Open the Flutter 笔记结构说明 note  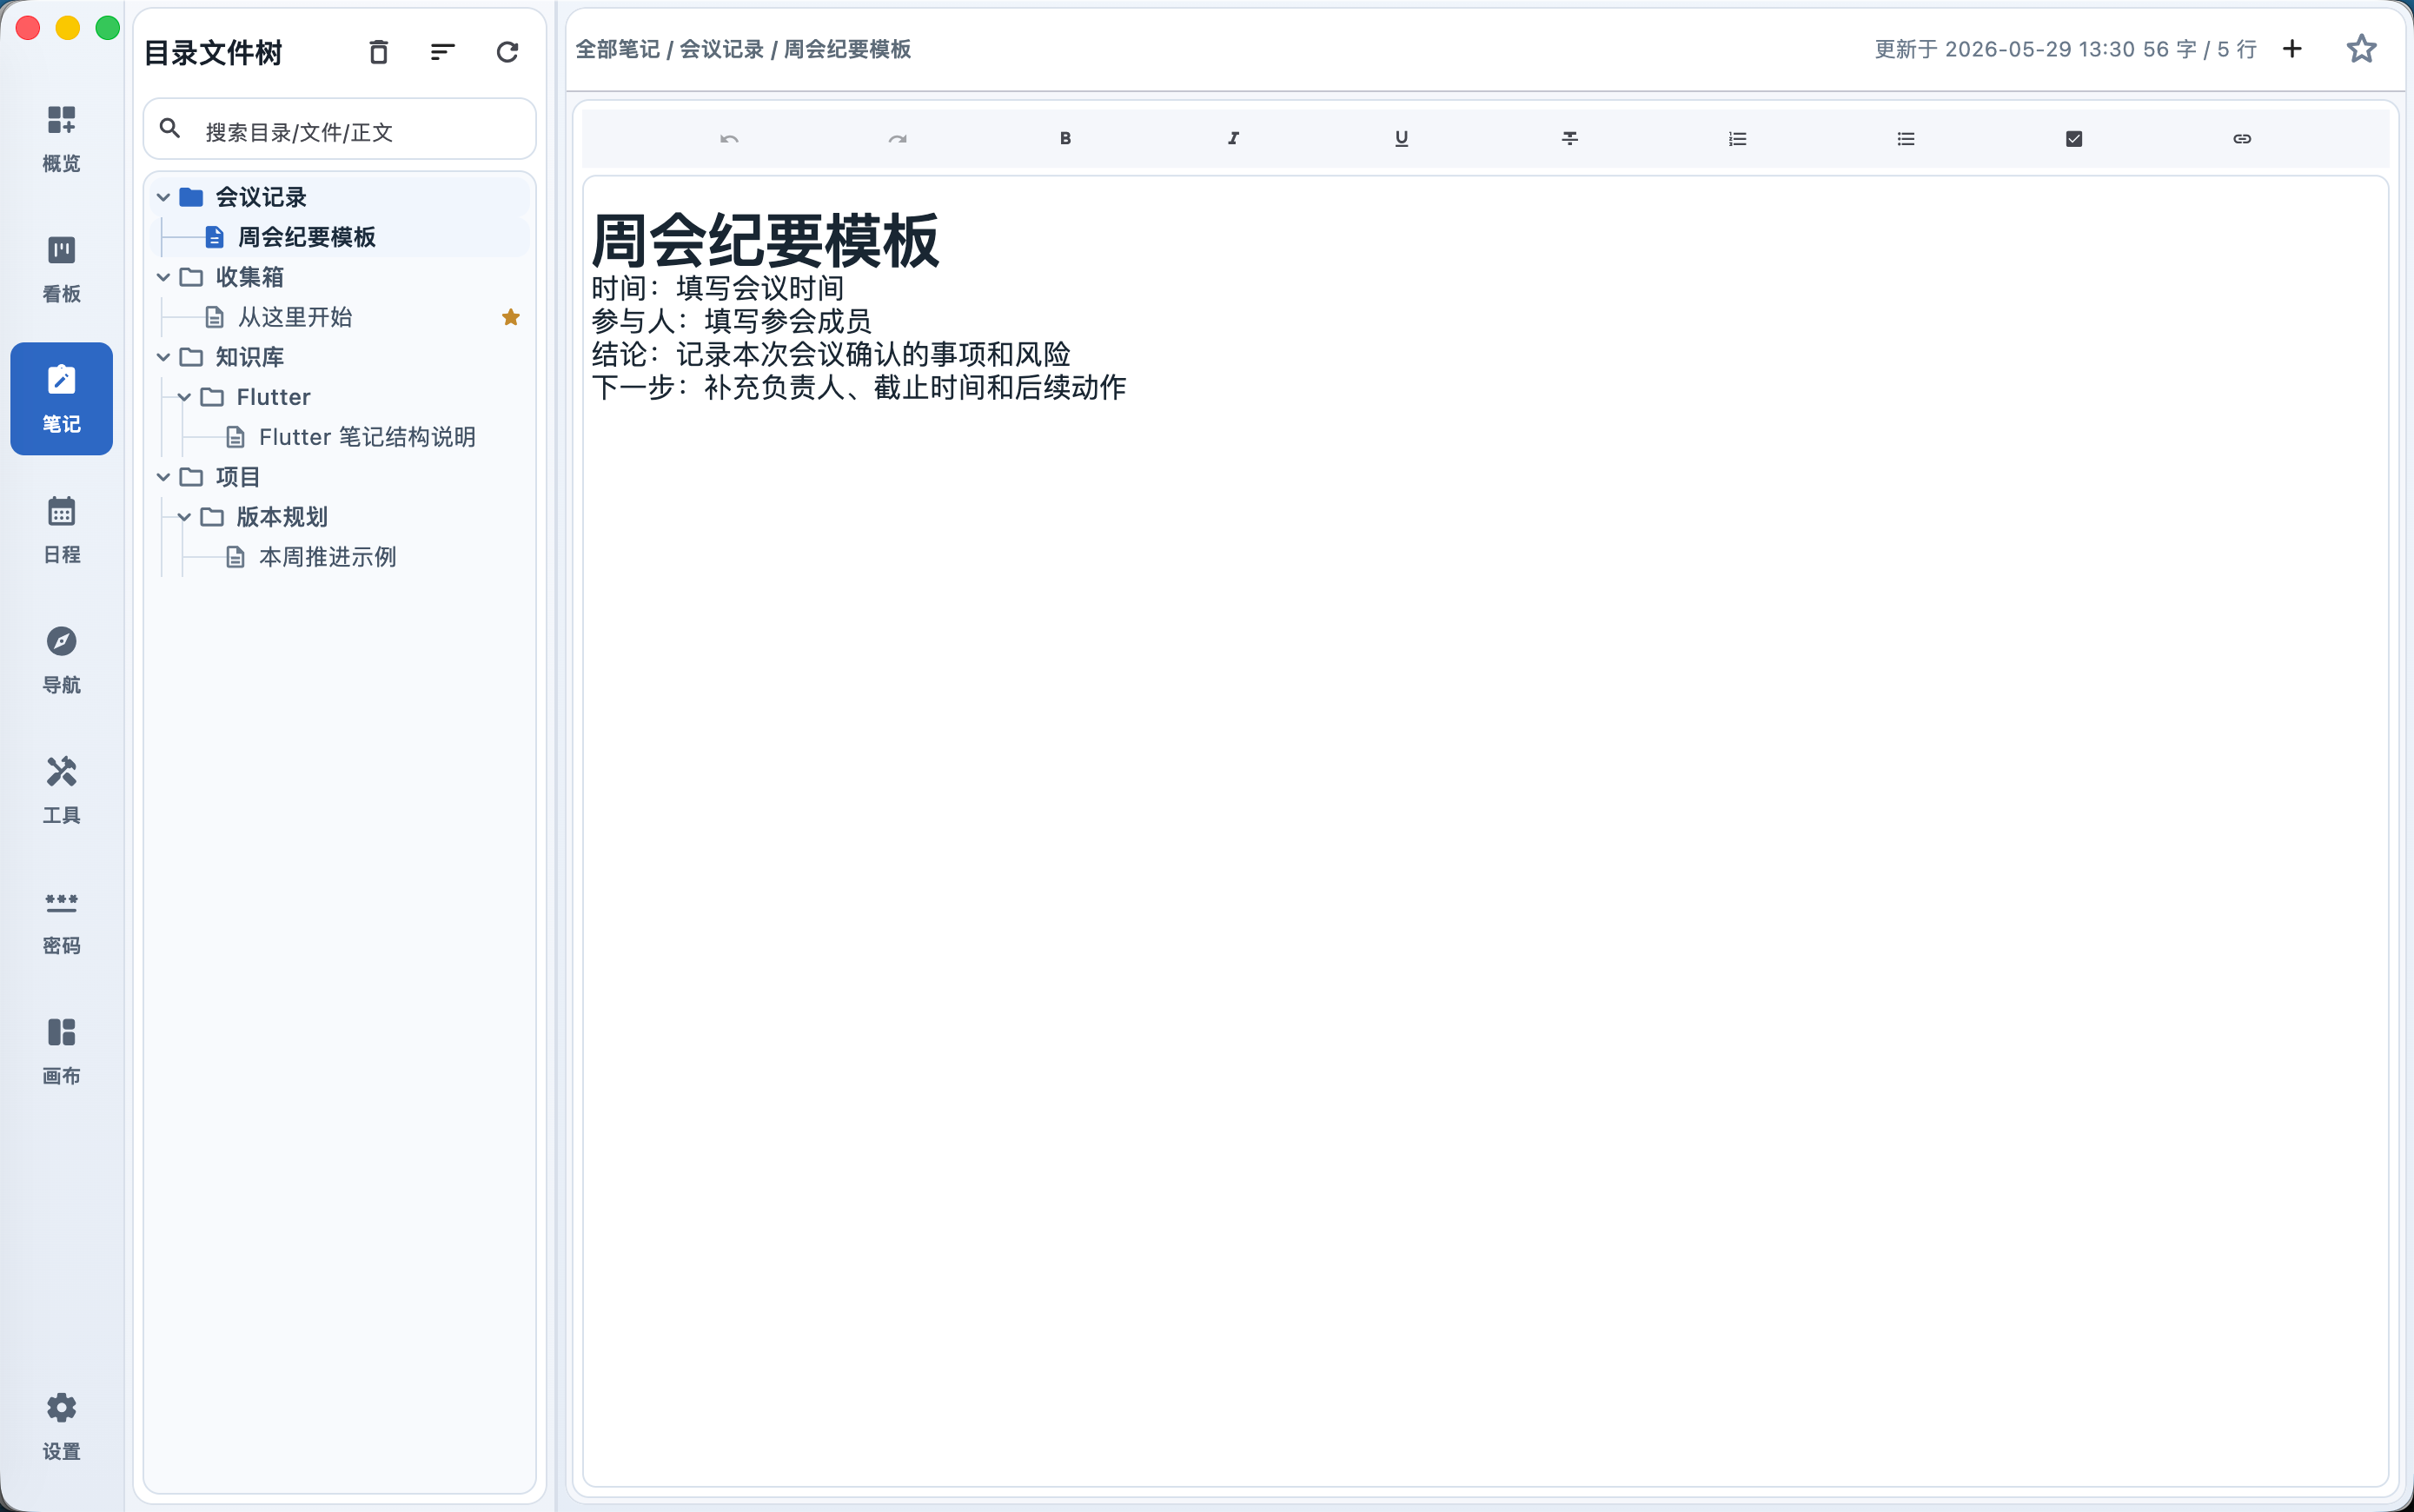coord(339,437)
